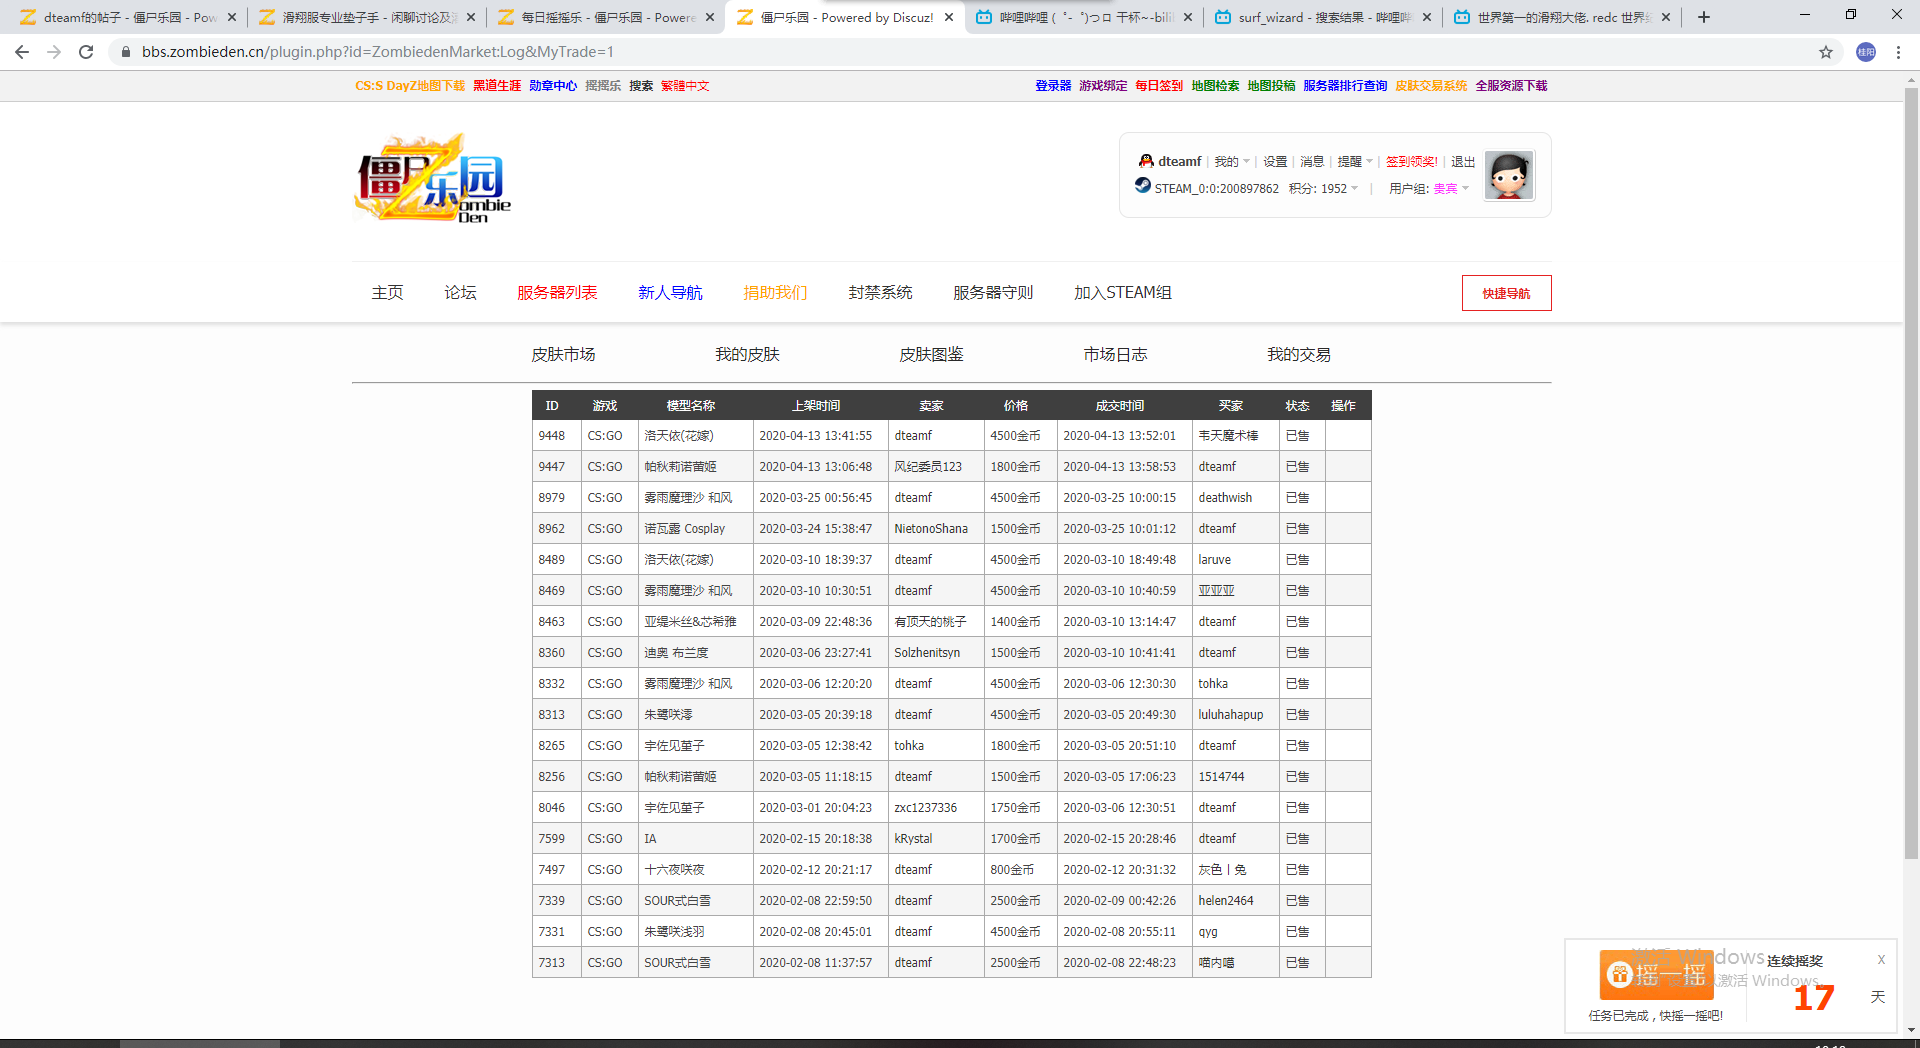This screenshot has width=1920, height=1048.
Task: Click the 快捷导航 button
Action: click(1506, 293)
